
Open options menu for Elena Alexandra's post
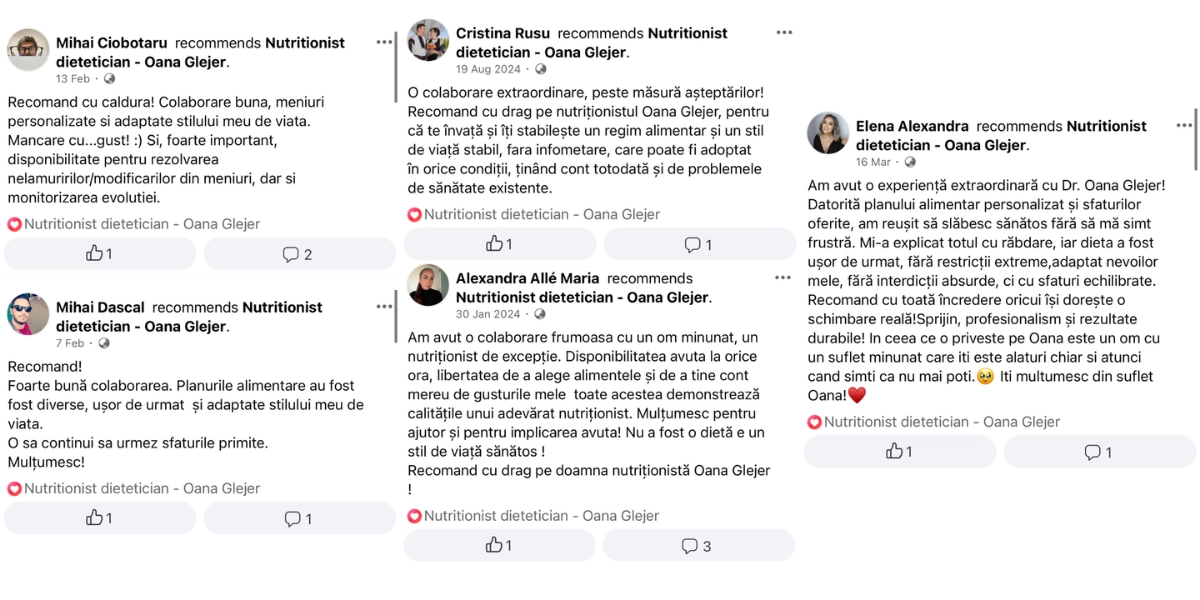[x=1184, y=126]
